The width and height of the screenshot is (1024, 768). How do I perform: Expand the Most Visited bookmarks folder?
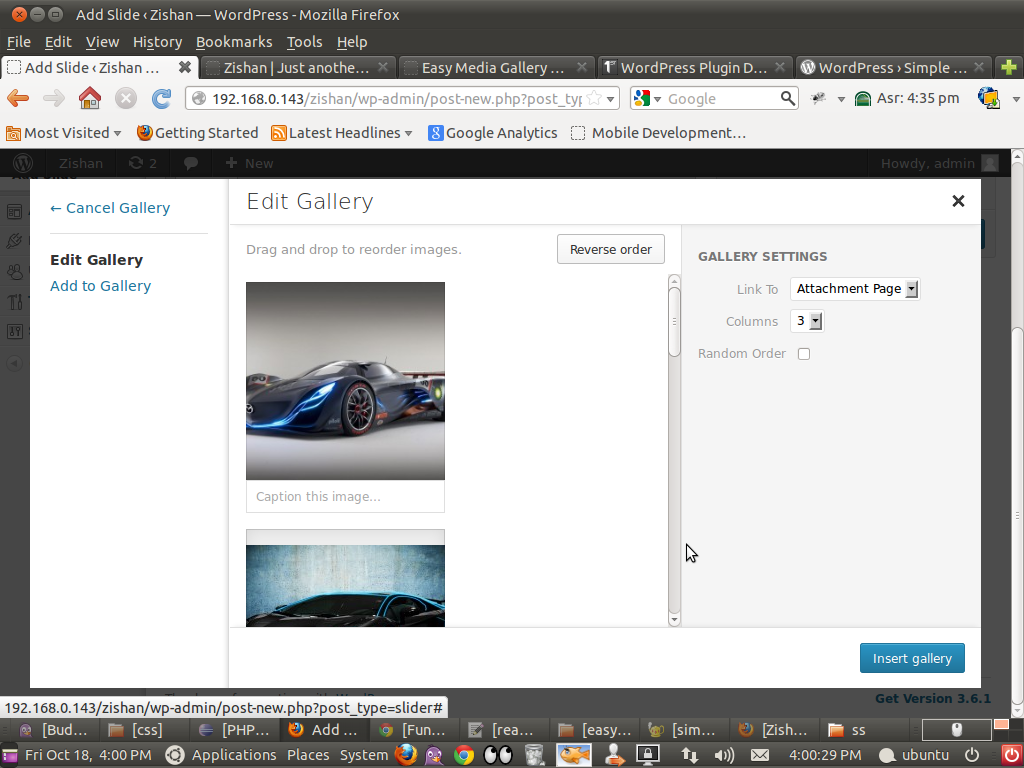click(63, 133)
